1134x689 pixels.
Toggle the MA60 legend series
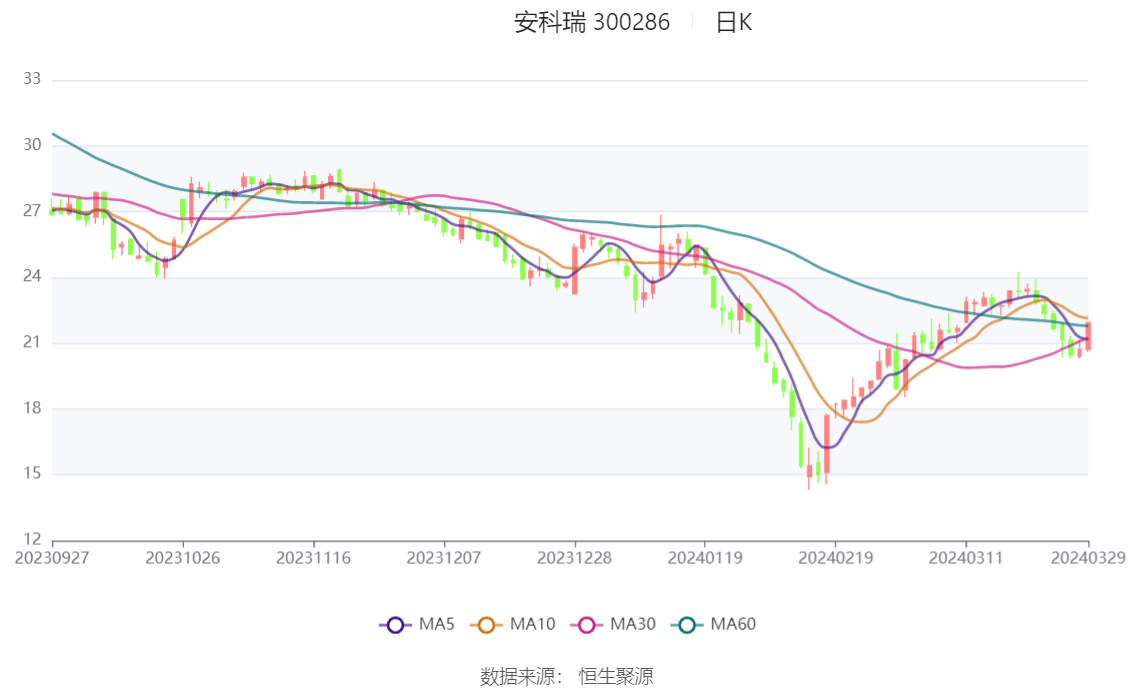713,624
